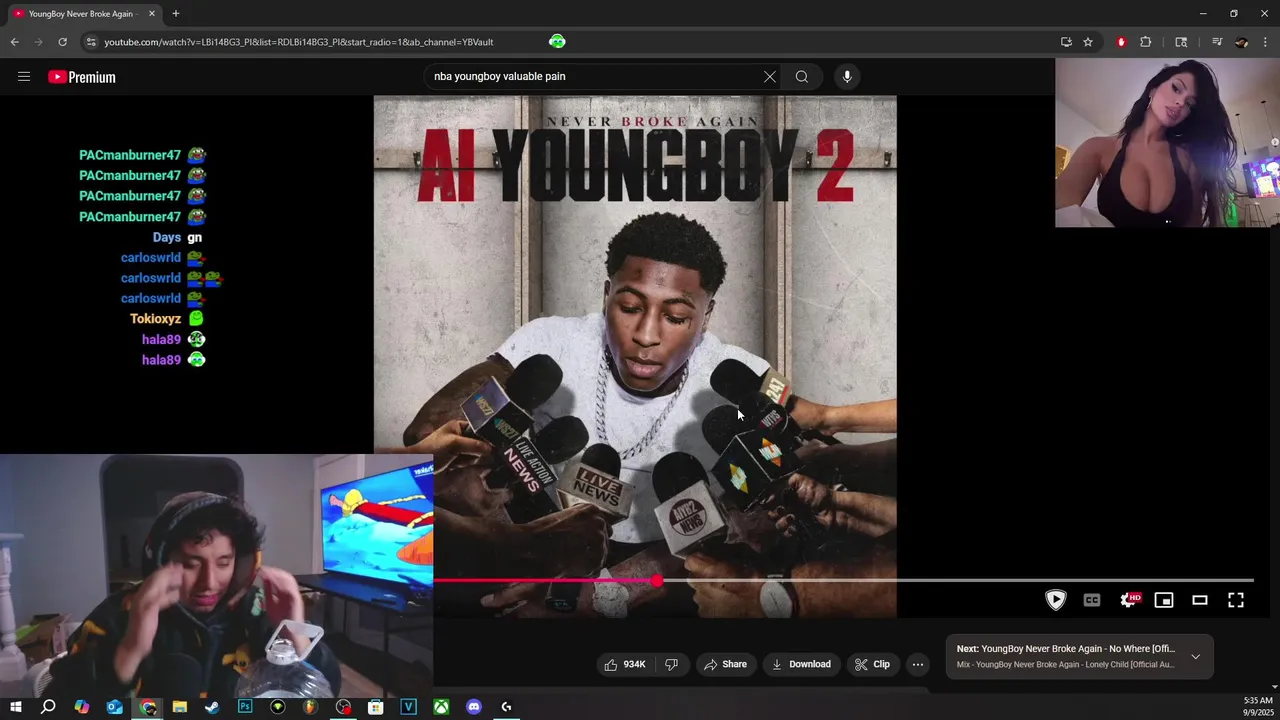Like the video with 934K likes
This screenshot has width=1280, height=720.
(625, 664)
